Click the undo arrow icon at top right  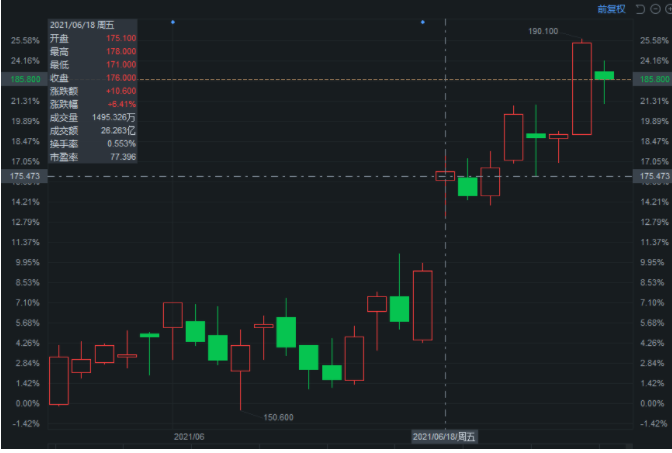639,9
